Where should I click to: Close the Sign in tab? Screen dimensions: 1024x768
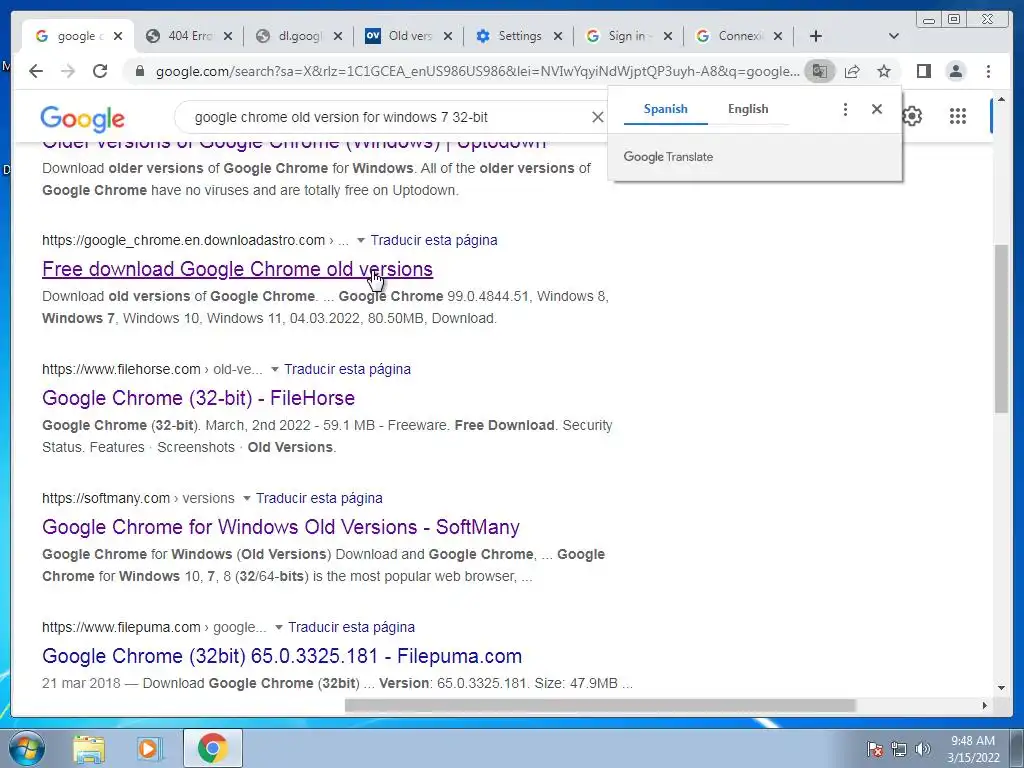click(667, 37)
